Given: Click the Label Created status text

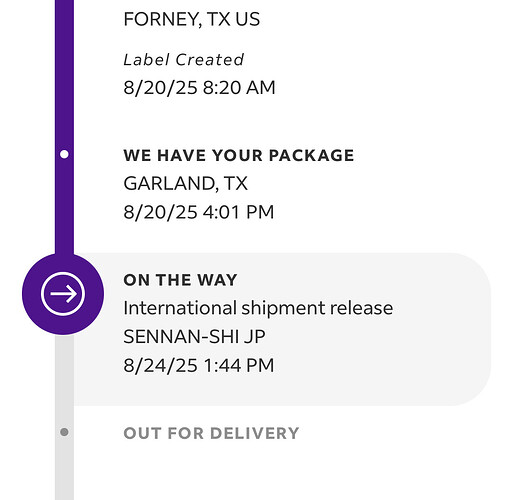Looking at the screenshot, I should coord(184,60).
